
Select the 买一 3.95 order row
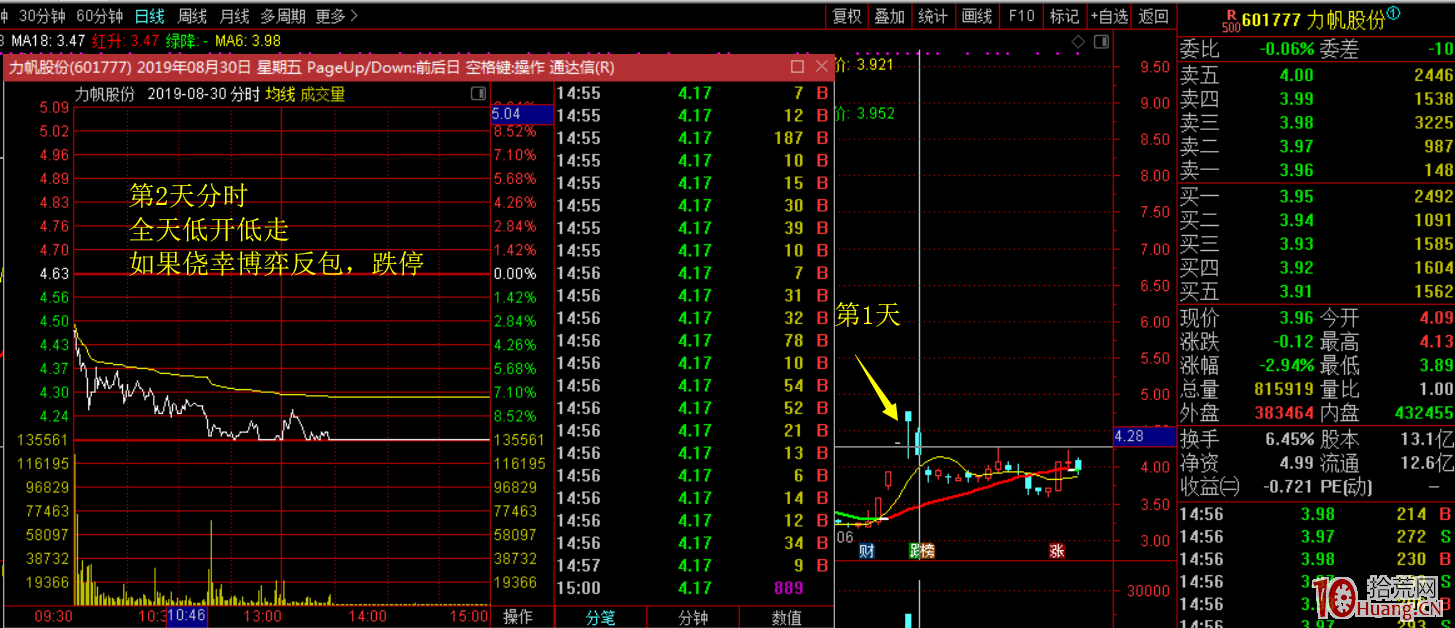[x=1316, y=196]
